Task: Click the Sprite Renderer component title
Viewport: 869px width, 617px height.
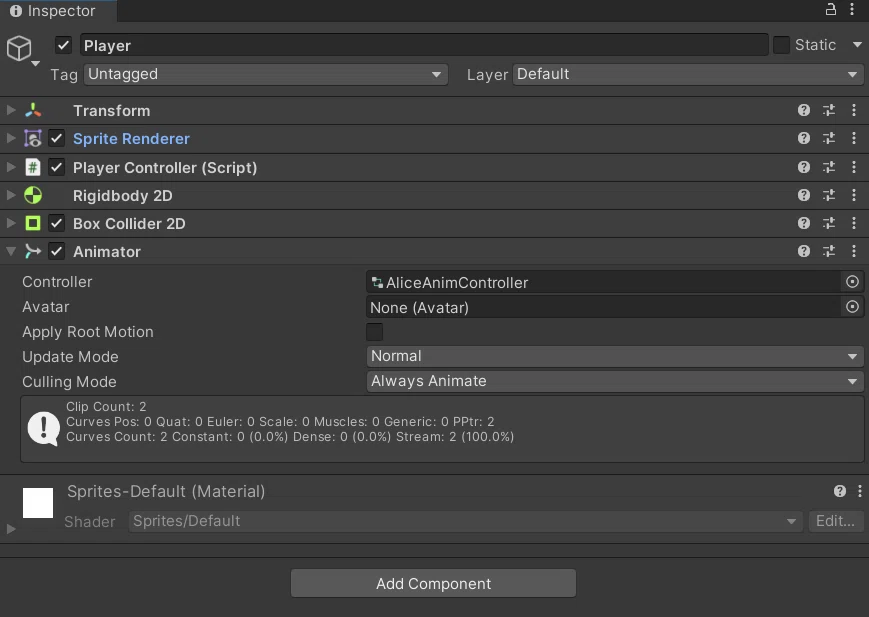Action: (131, 139)
